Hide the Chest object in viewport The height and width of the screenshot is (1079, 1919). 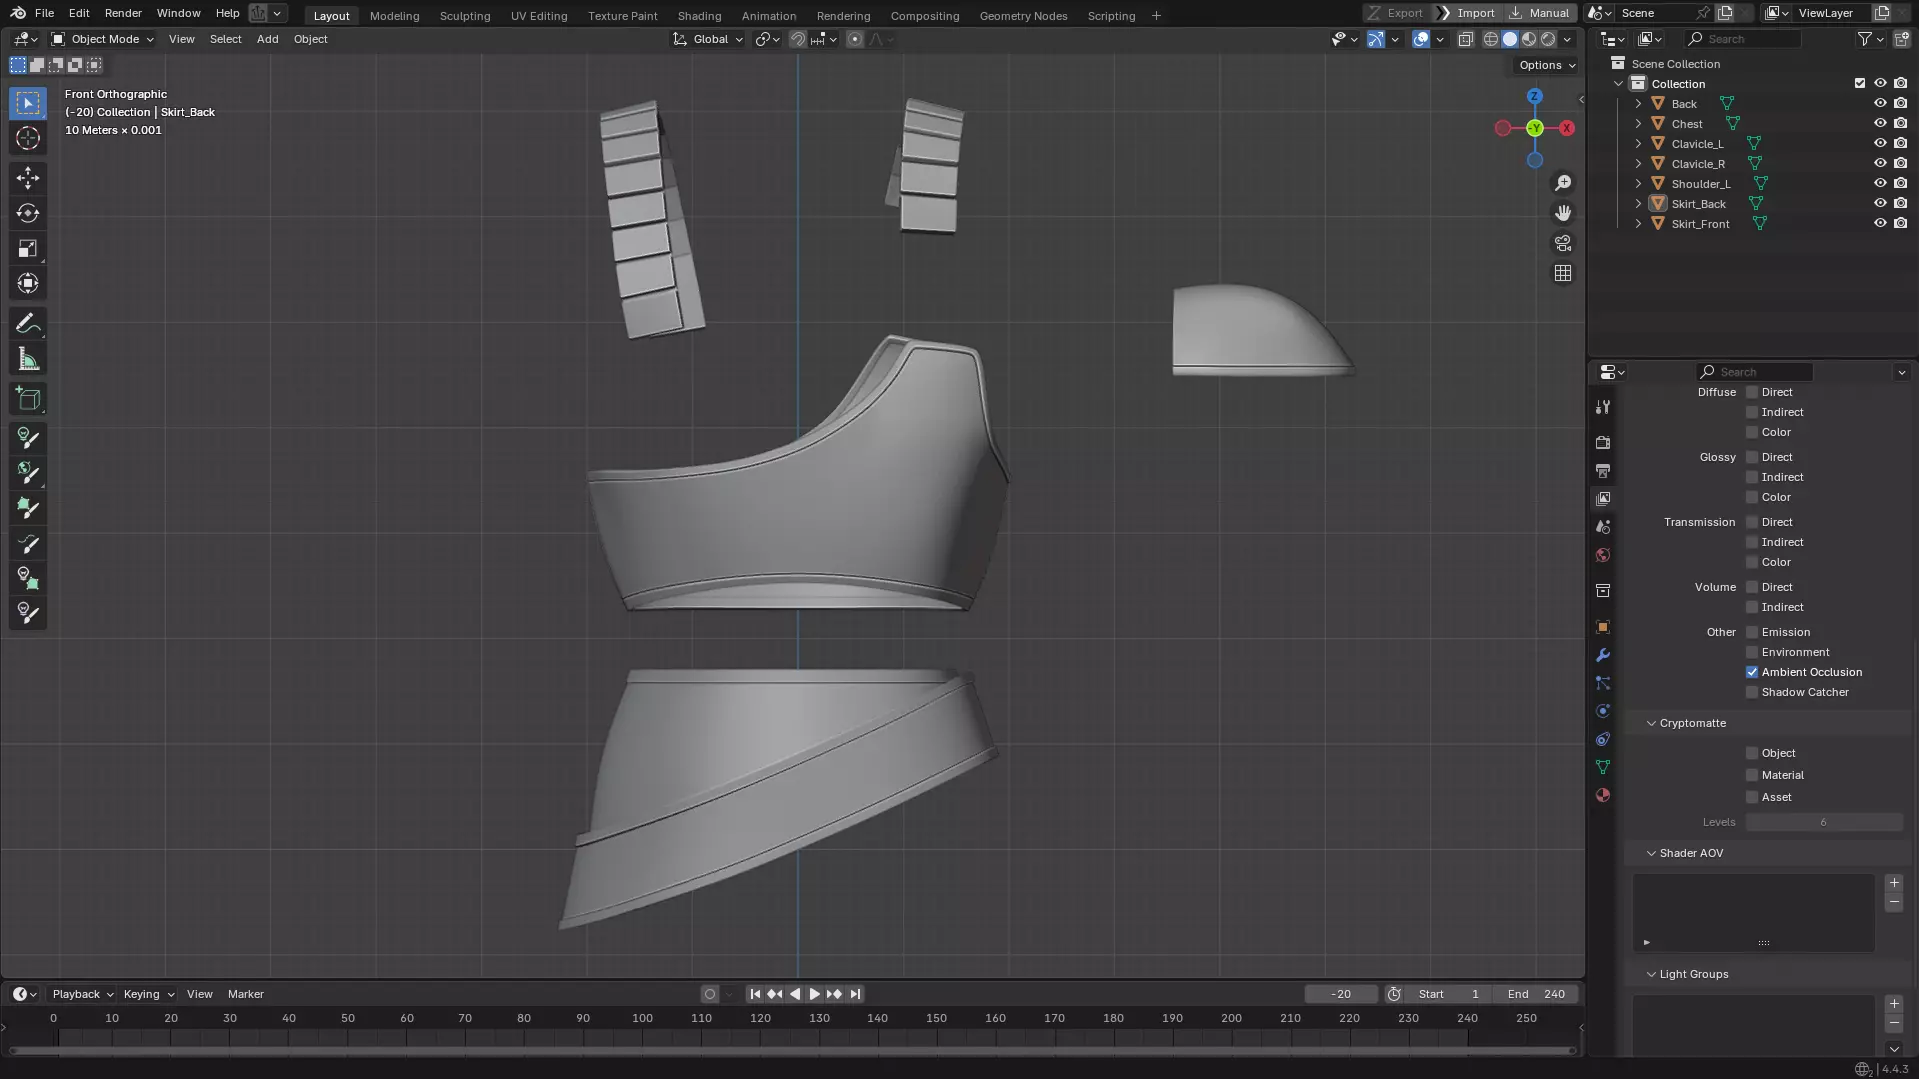[1880, 124]
